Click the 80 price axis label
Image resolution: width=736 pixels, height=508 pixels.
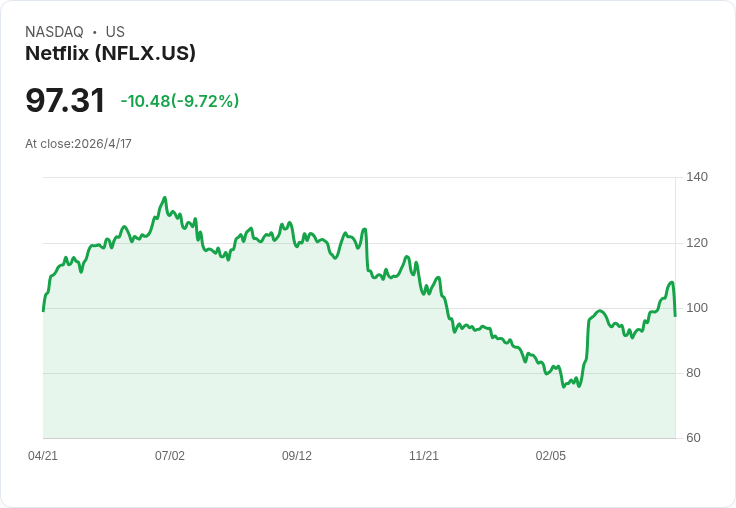coord(693,373)
